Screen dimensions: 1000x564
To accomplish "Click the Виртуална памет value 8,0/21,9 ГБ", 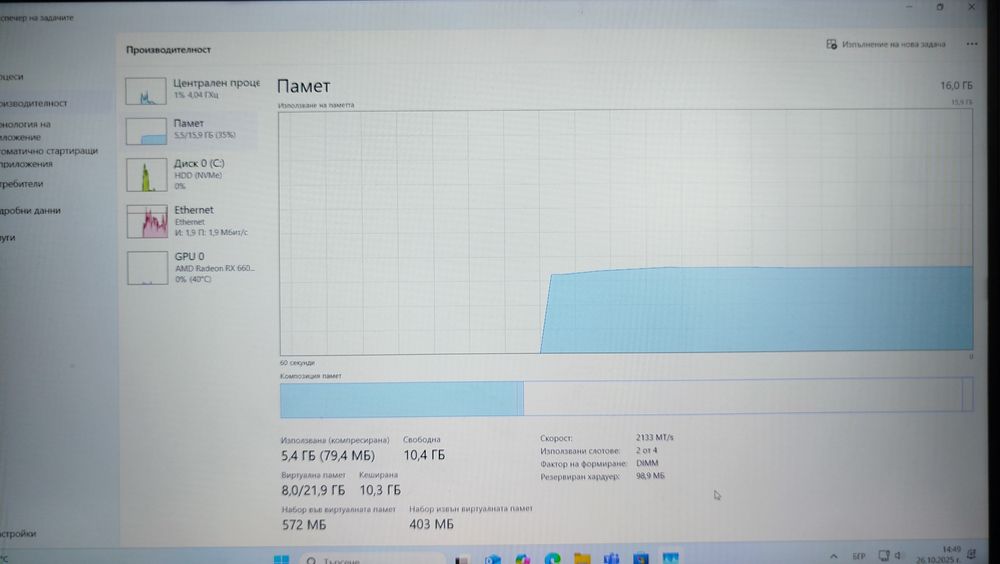I will click(x=313, y=490).
